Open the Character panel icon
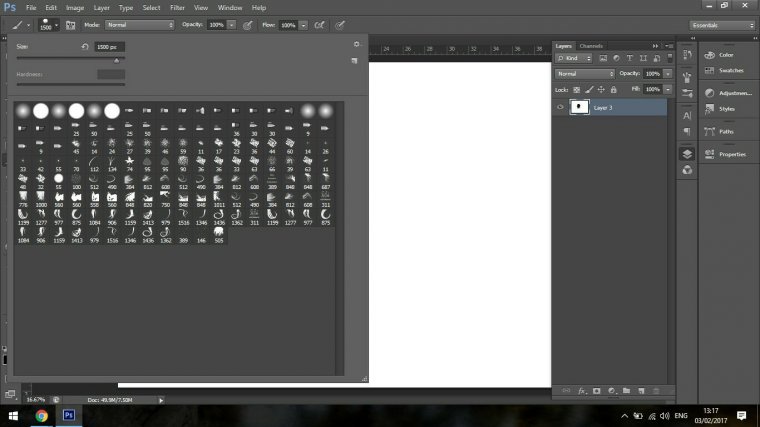This screenshot has height=427, width=760. click(x=687, y=115)
